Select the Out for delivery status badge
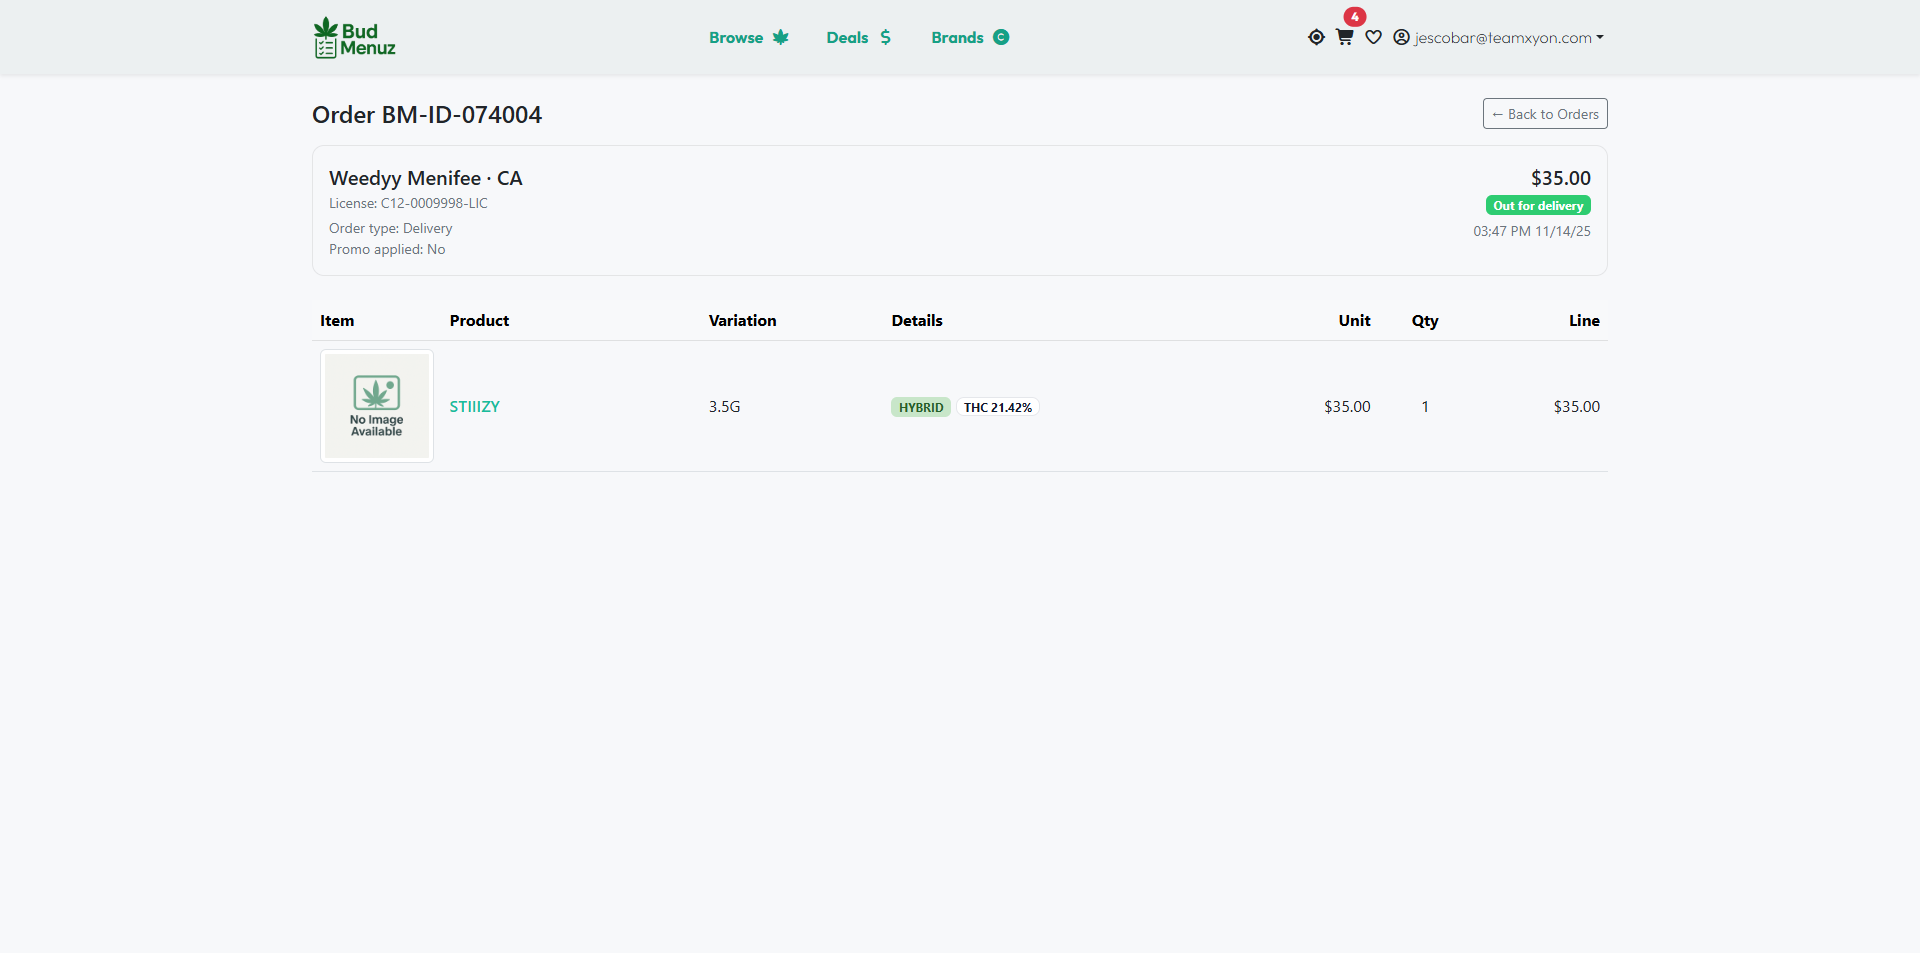This screenshot has height=953, width=1920. point(1538,205)
